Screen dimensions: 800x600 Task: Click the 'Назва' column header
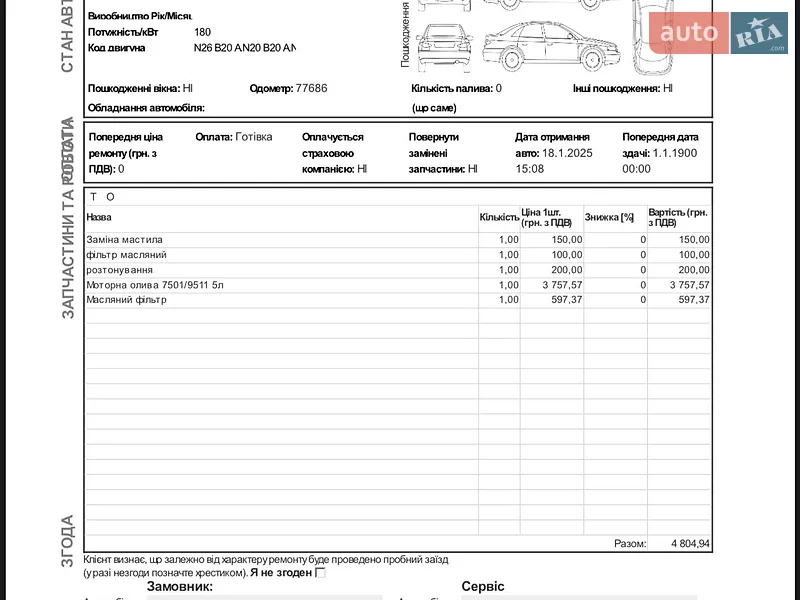[99, 217]
